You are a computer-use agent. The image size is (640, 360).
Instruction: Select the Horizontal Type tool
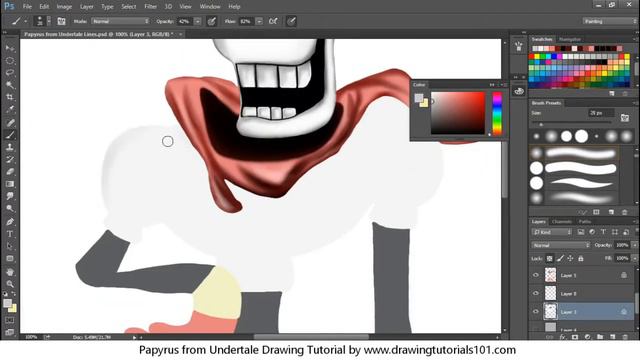click(10, 234)
